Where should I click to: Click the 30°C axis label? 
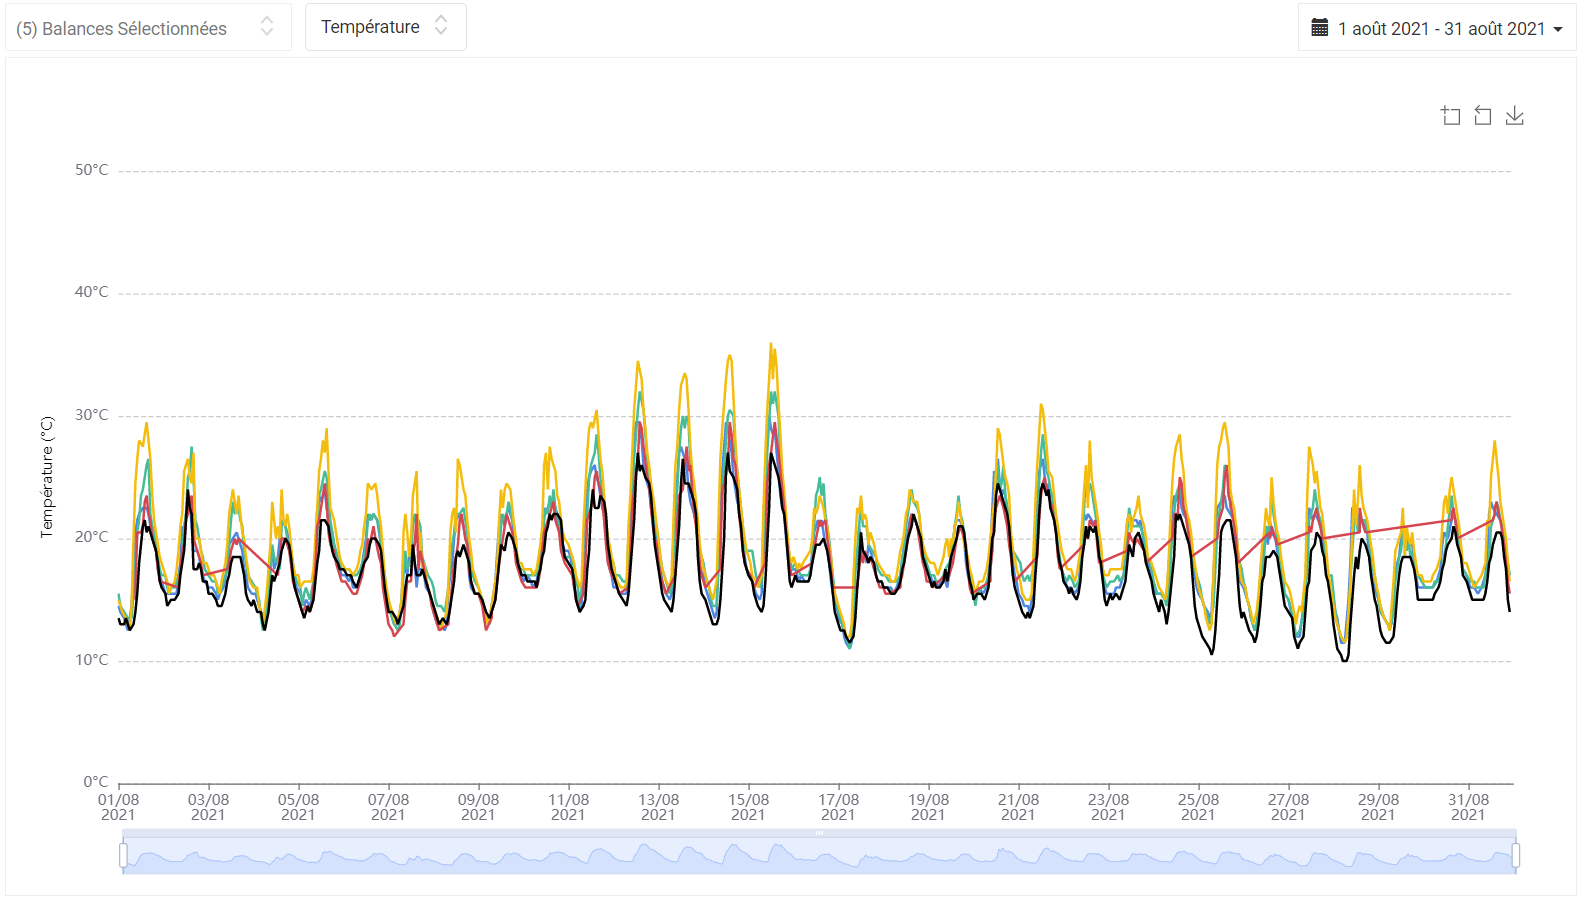(91, 415)
